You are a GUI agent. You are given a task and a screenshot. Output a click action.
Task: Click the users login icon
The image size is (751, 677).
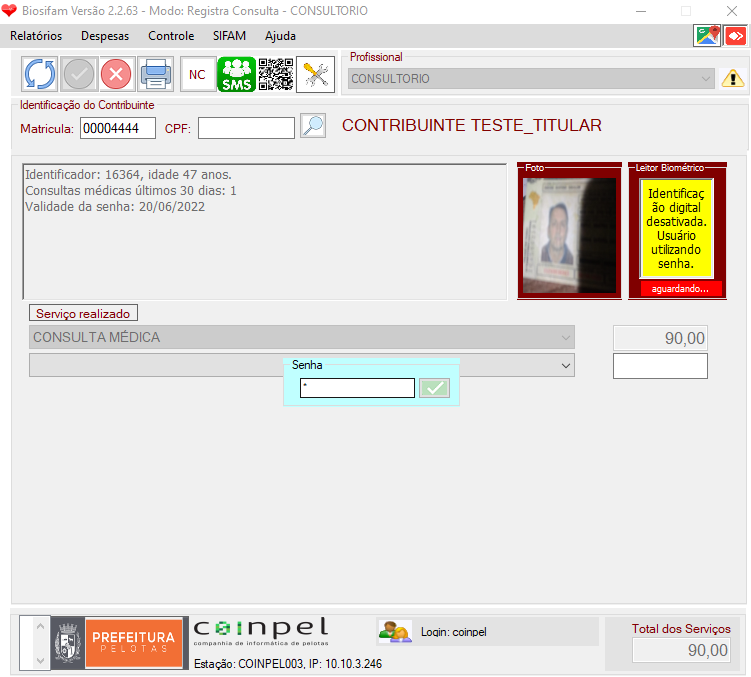tap(395, 632)
